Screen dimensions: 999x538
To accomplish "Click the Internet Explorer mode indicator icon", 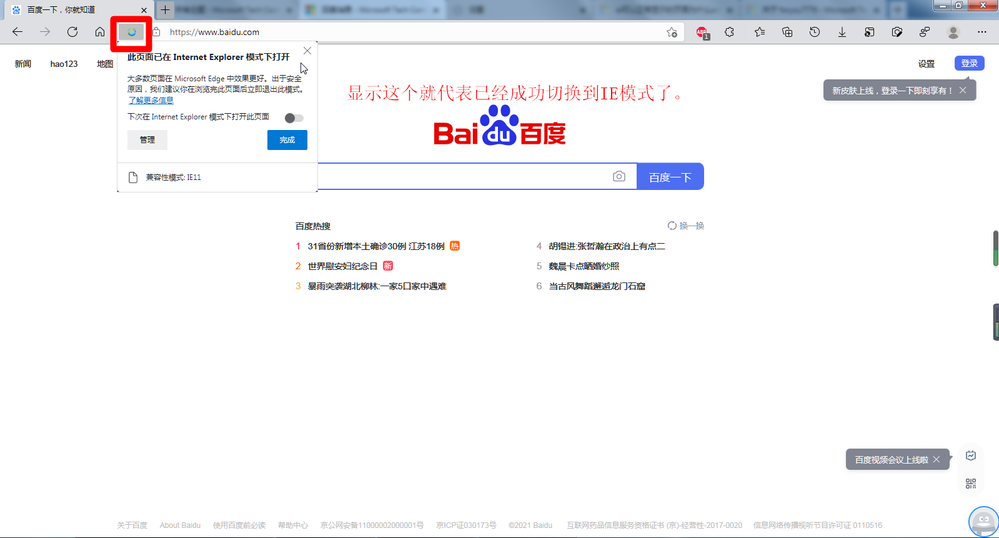I will tap(132, 32).
